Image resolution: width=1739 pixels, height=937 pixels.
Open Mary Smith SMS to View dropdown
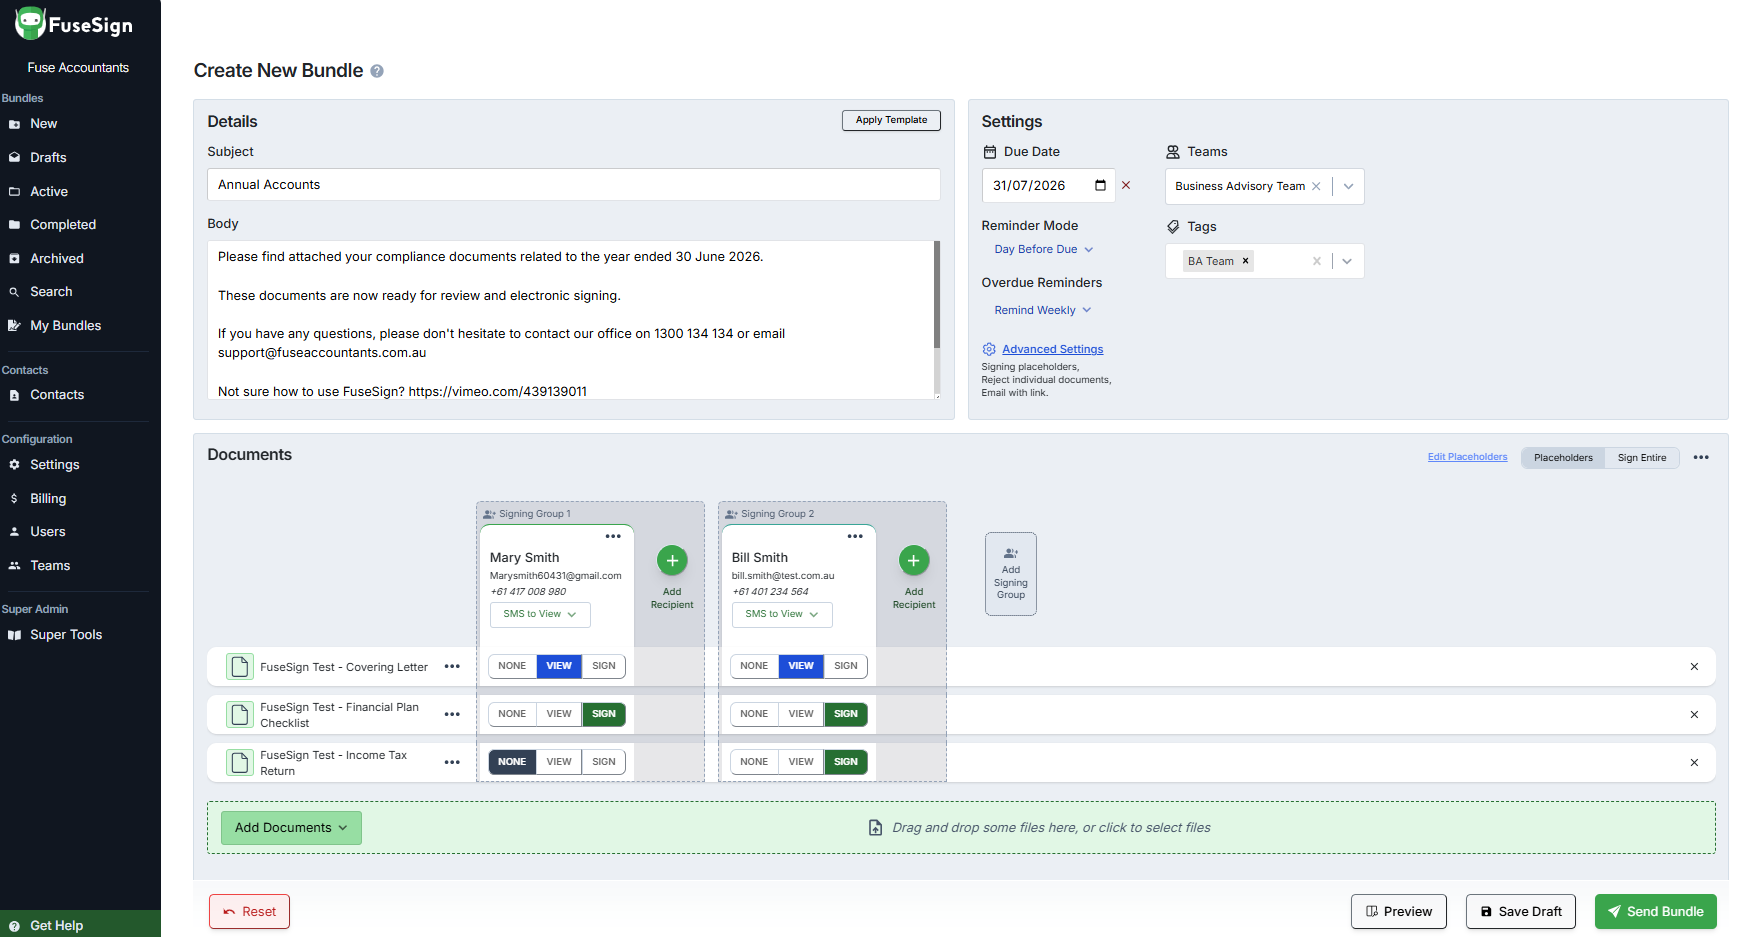(540, 614)
